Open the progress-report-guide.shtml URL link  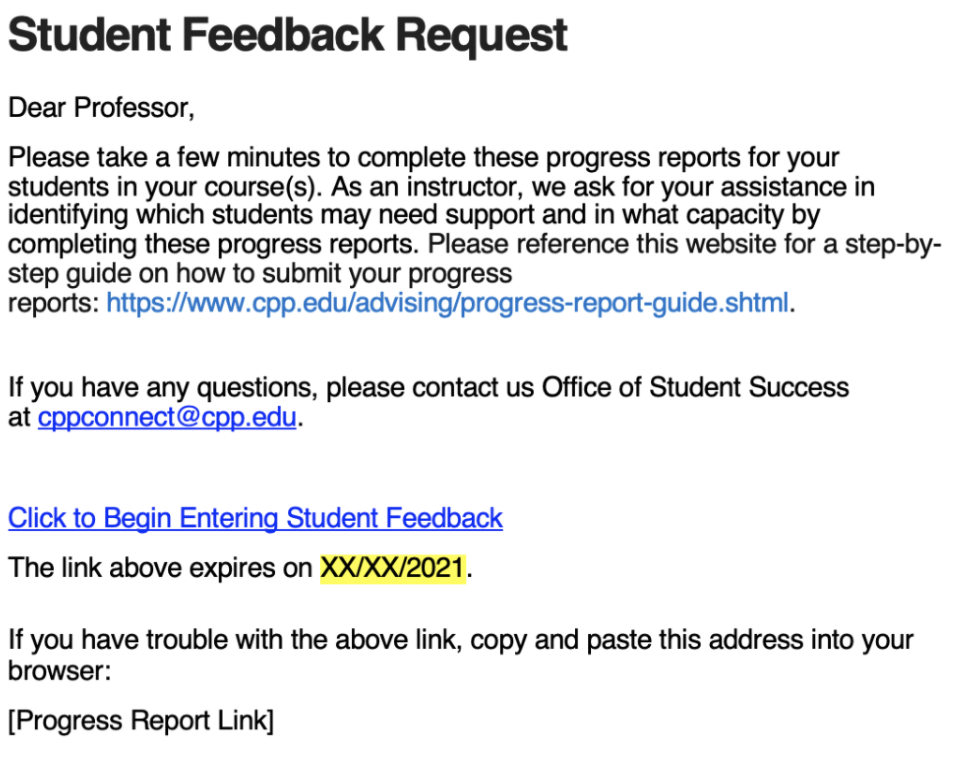coord(448,302)
